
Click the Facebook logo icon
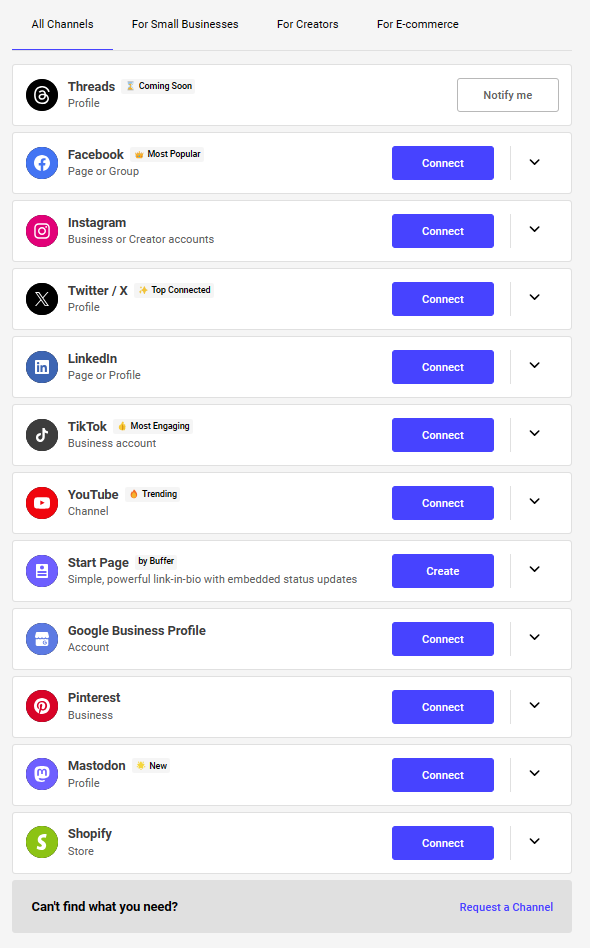[x=42, y=163]
